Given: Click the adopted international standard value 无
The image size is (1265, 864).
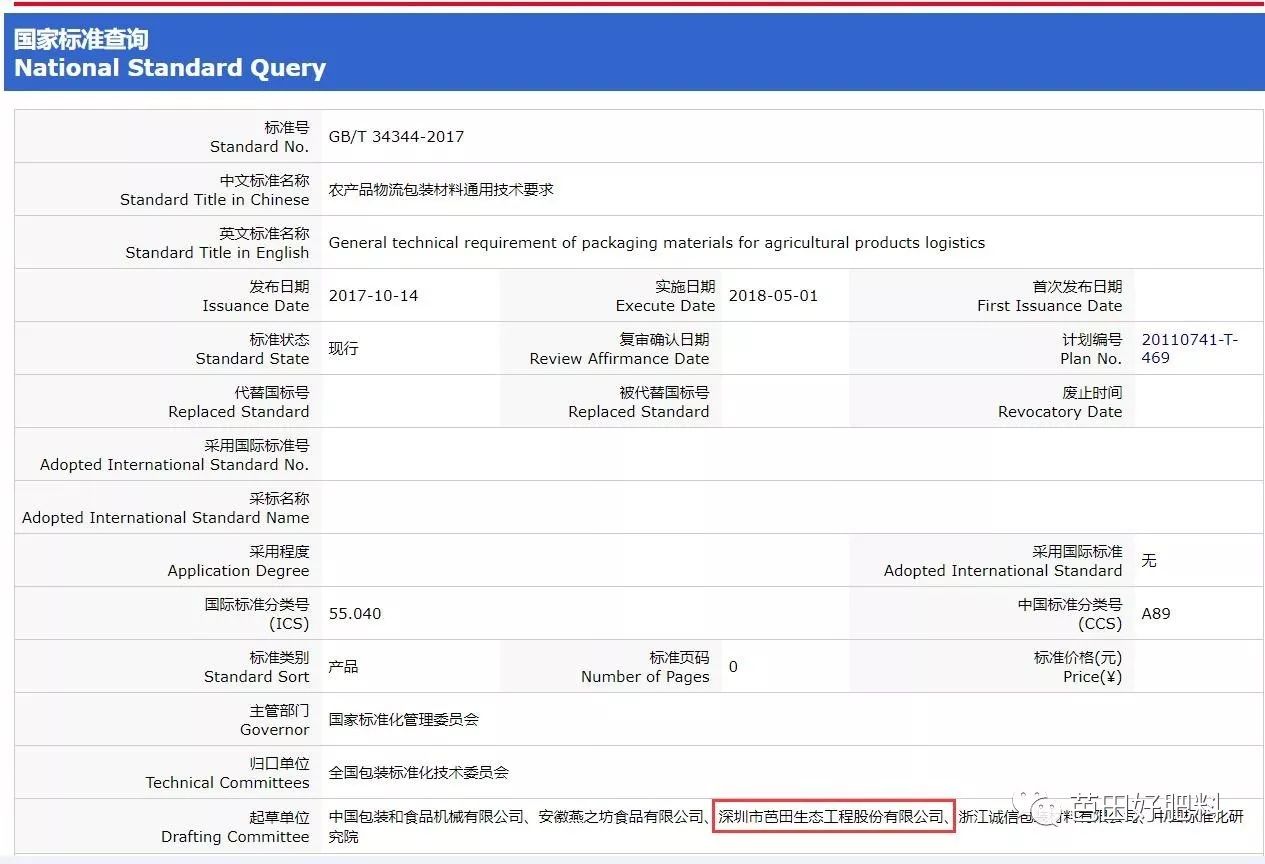Looking at the screenshot, I should pyautogui.click(x=1149, y=561).
